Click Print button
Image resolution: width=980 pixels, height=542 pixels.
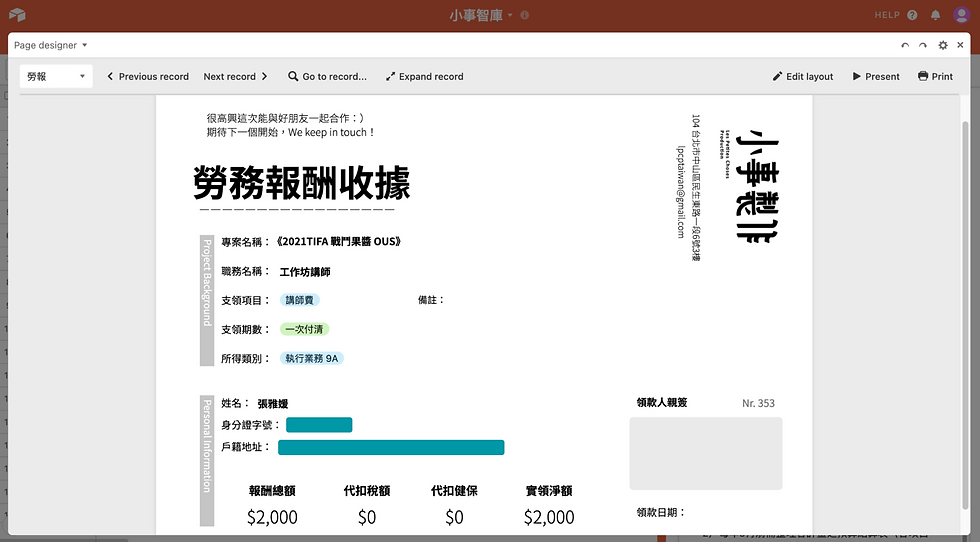(x=935, y=76)
